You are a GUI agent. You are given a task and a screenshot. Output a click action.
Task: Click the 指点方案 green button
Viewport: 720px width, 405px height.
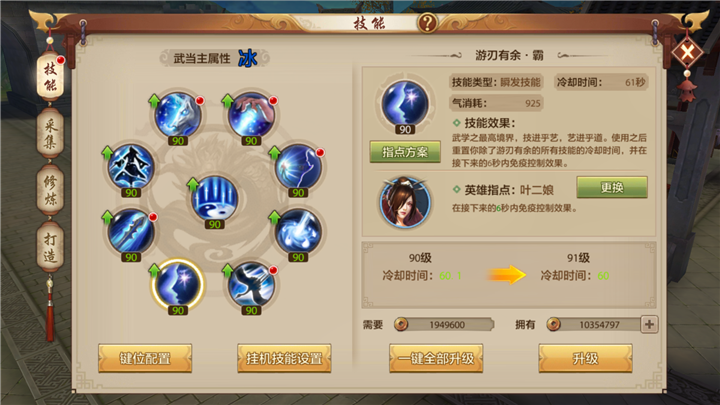coord(405,152)
